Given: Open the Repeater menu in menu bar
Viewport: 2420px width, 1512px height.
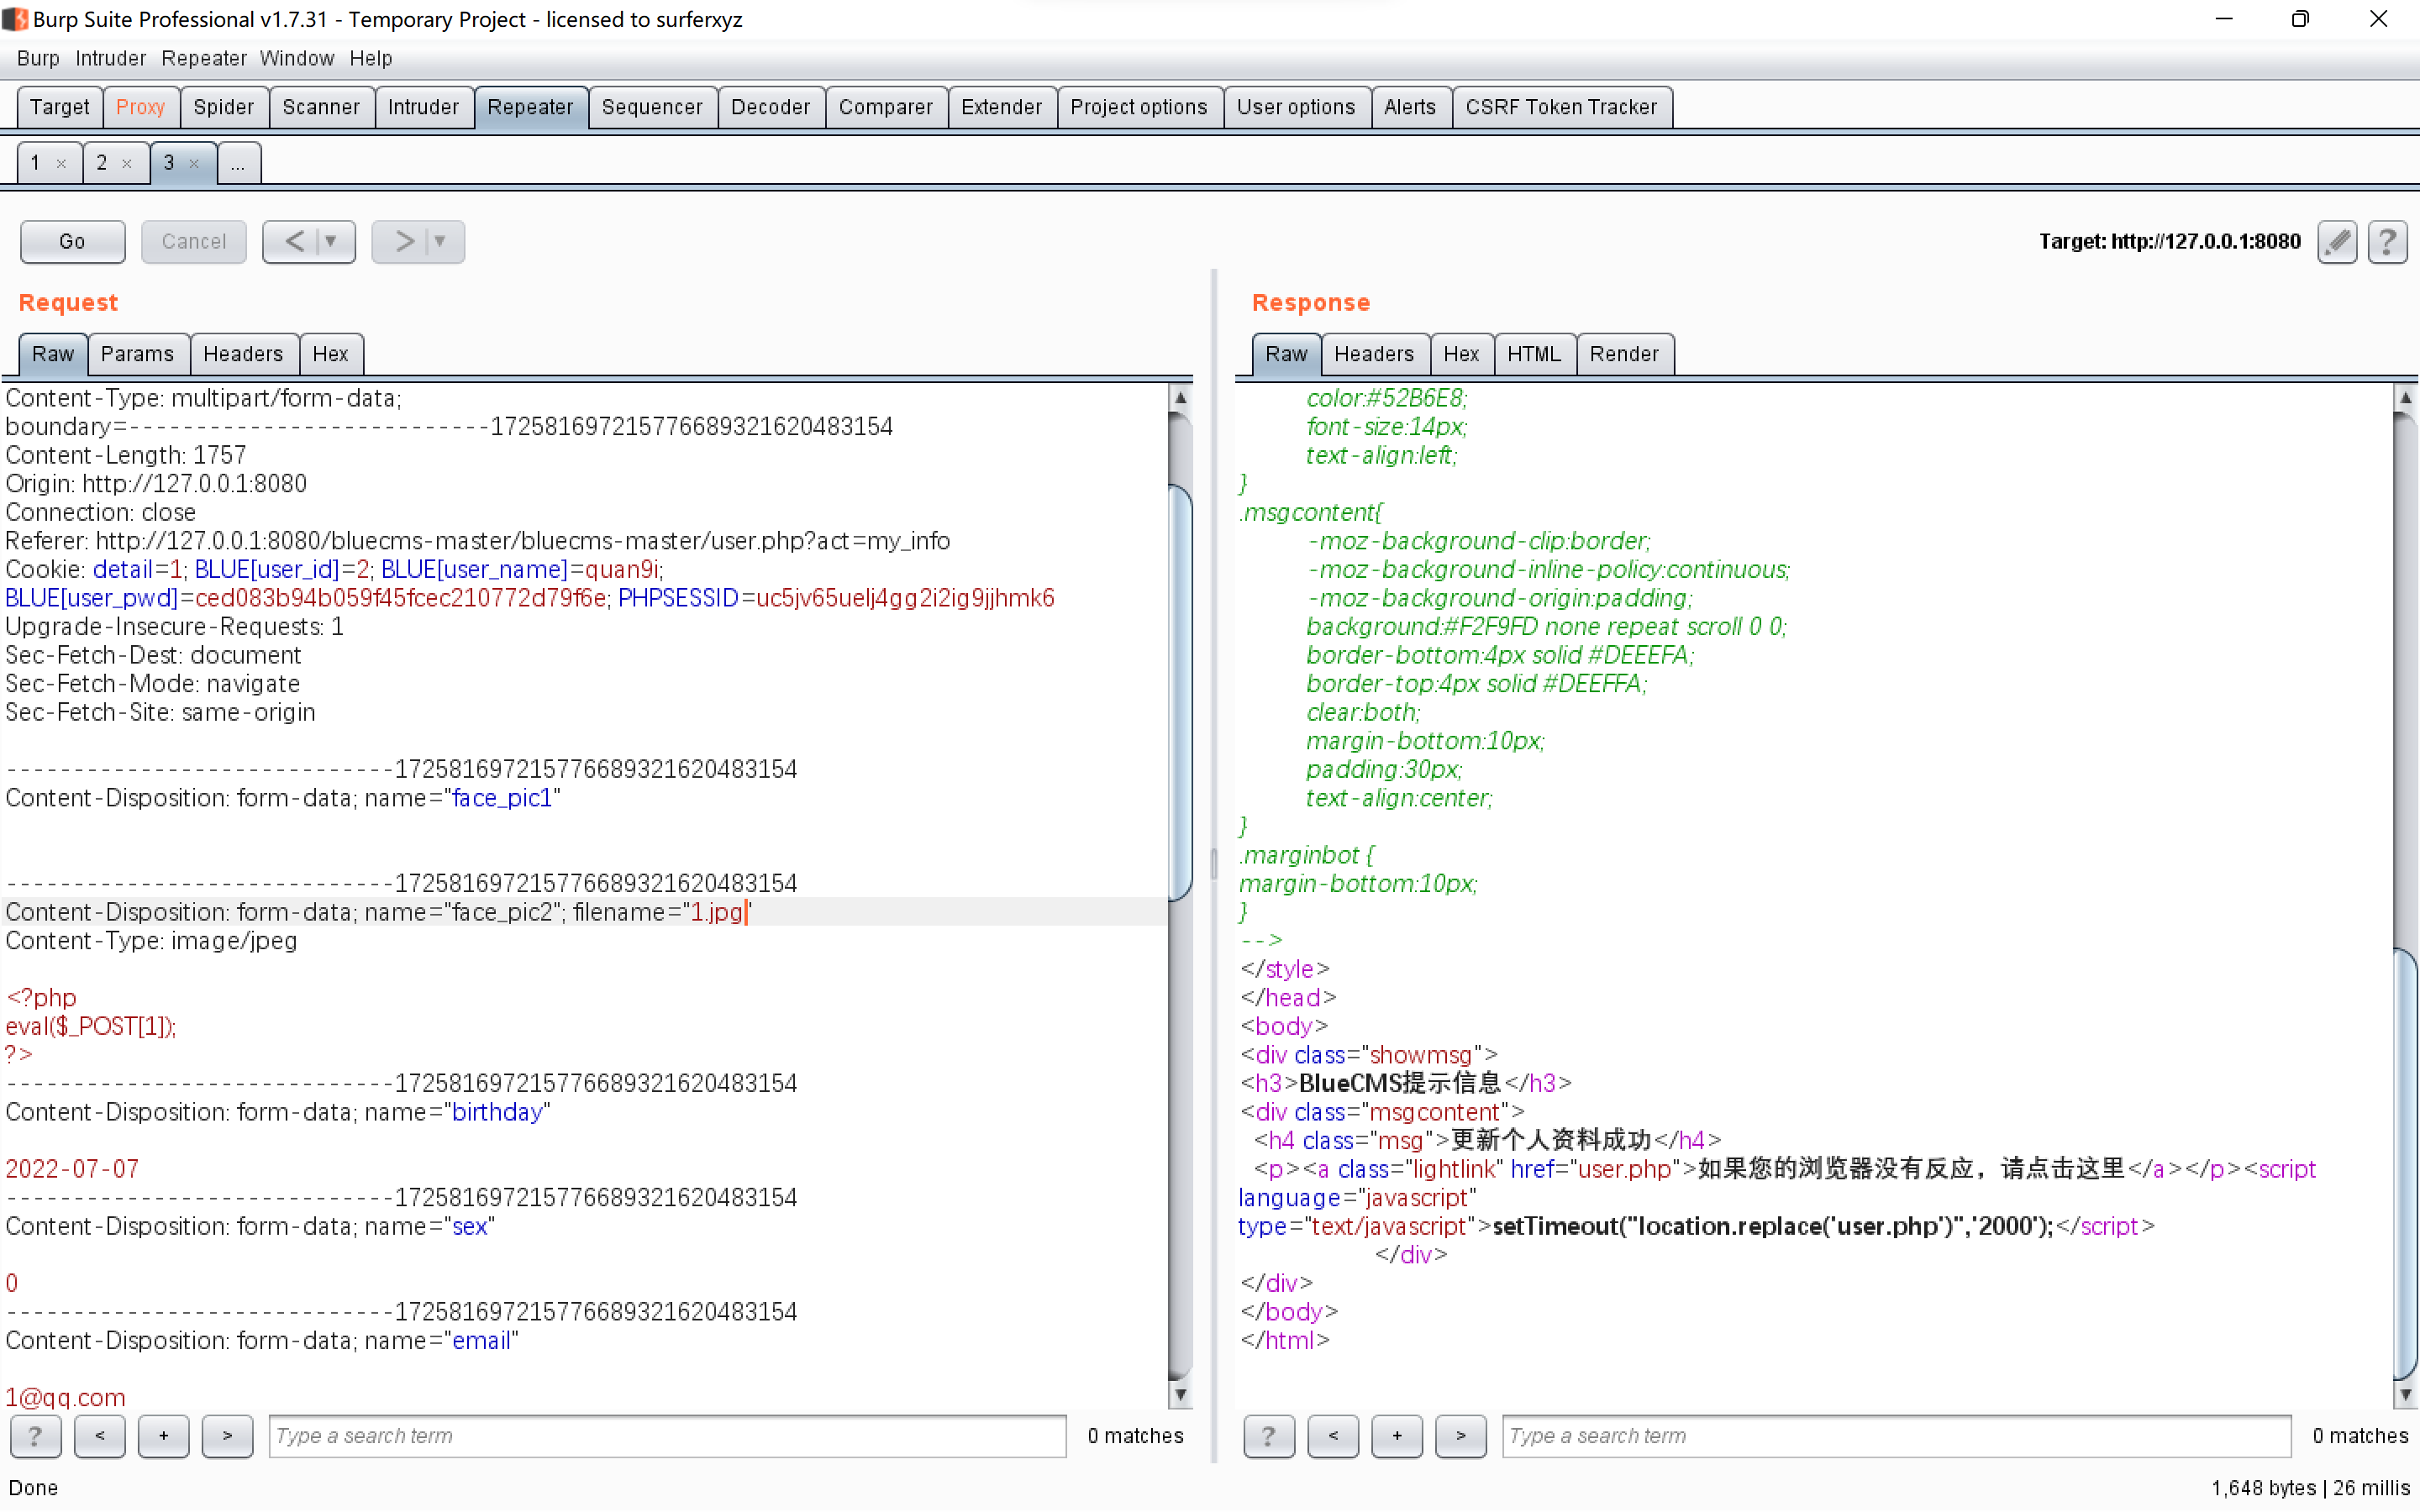Looking at the screenshot, I should point(204,58).
